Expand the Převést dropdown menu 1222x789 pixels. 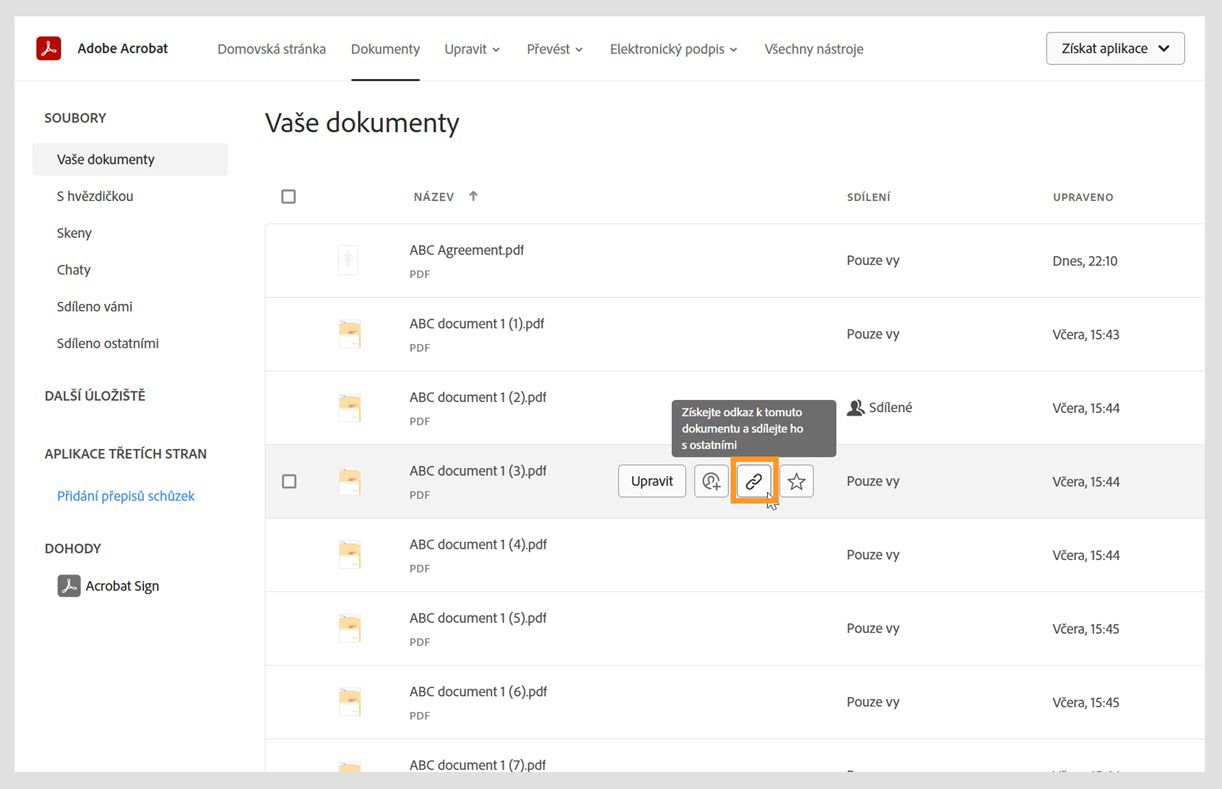pyautogui.click(x=555, y=49)
